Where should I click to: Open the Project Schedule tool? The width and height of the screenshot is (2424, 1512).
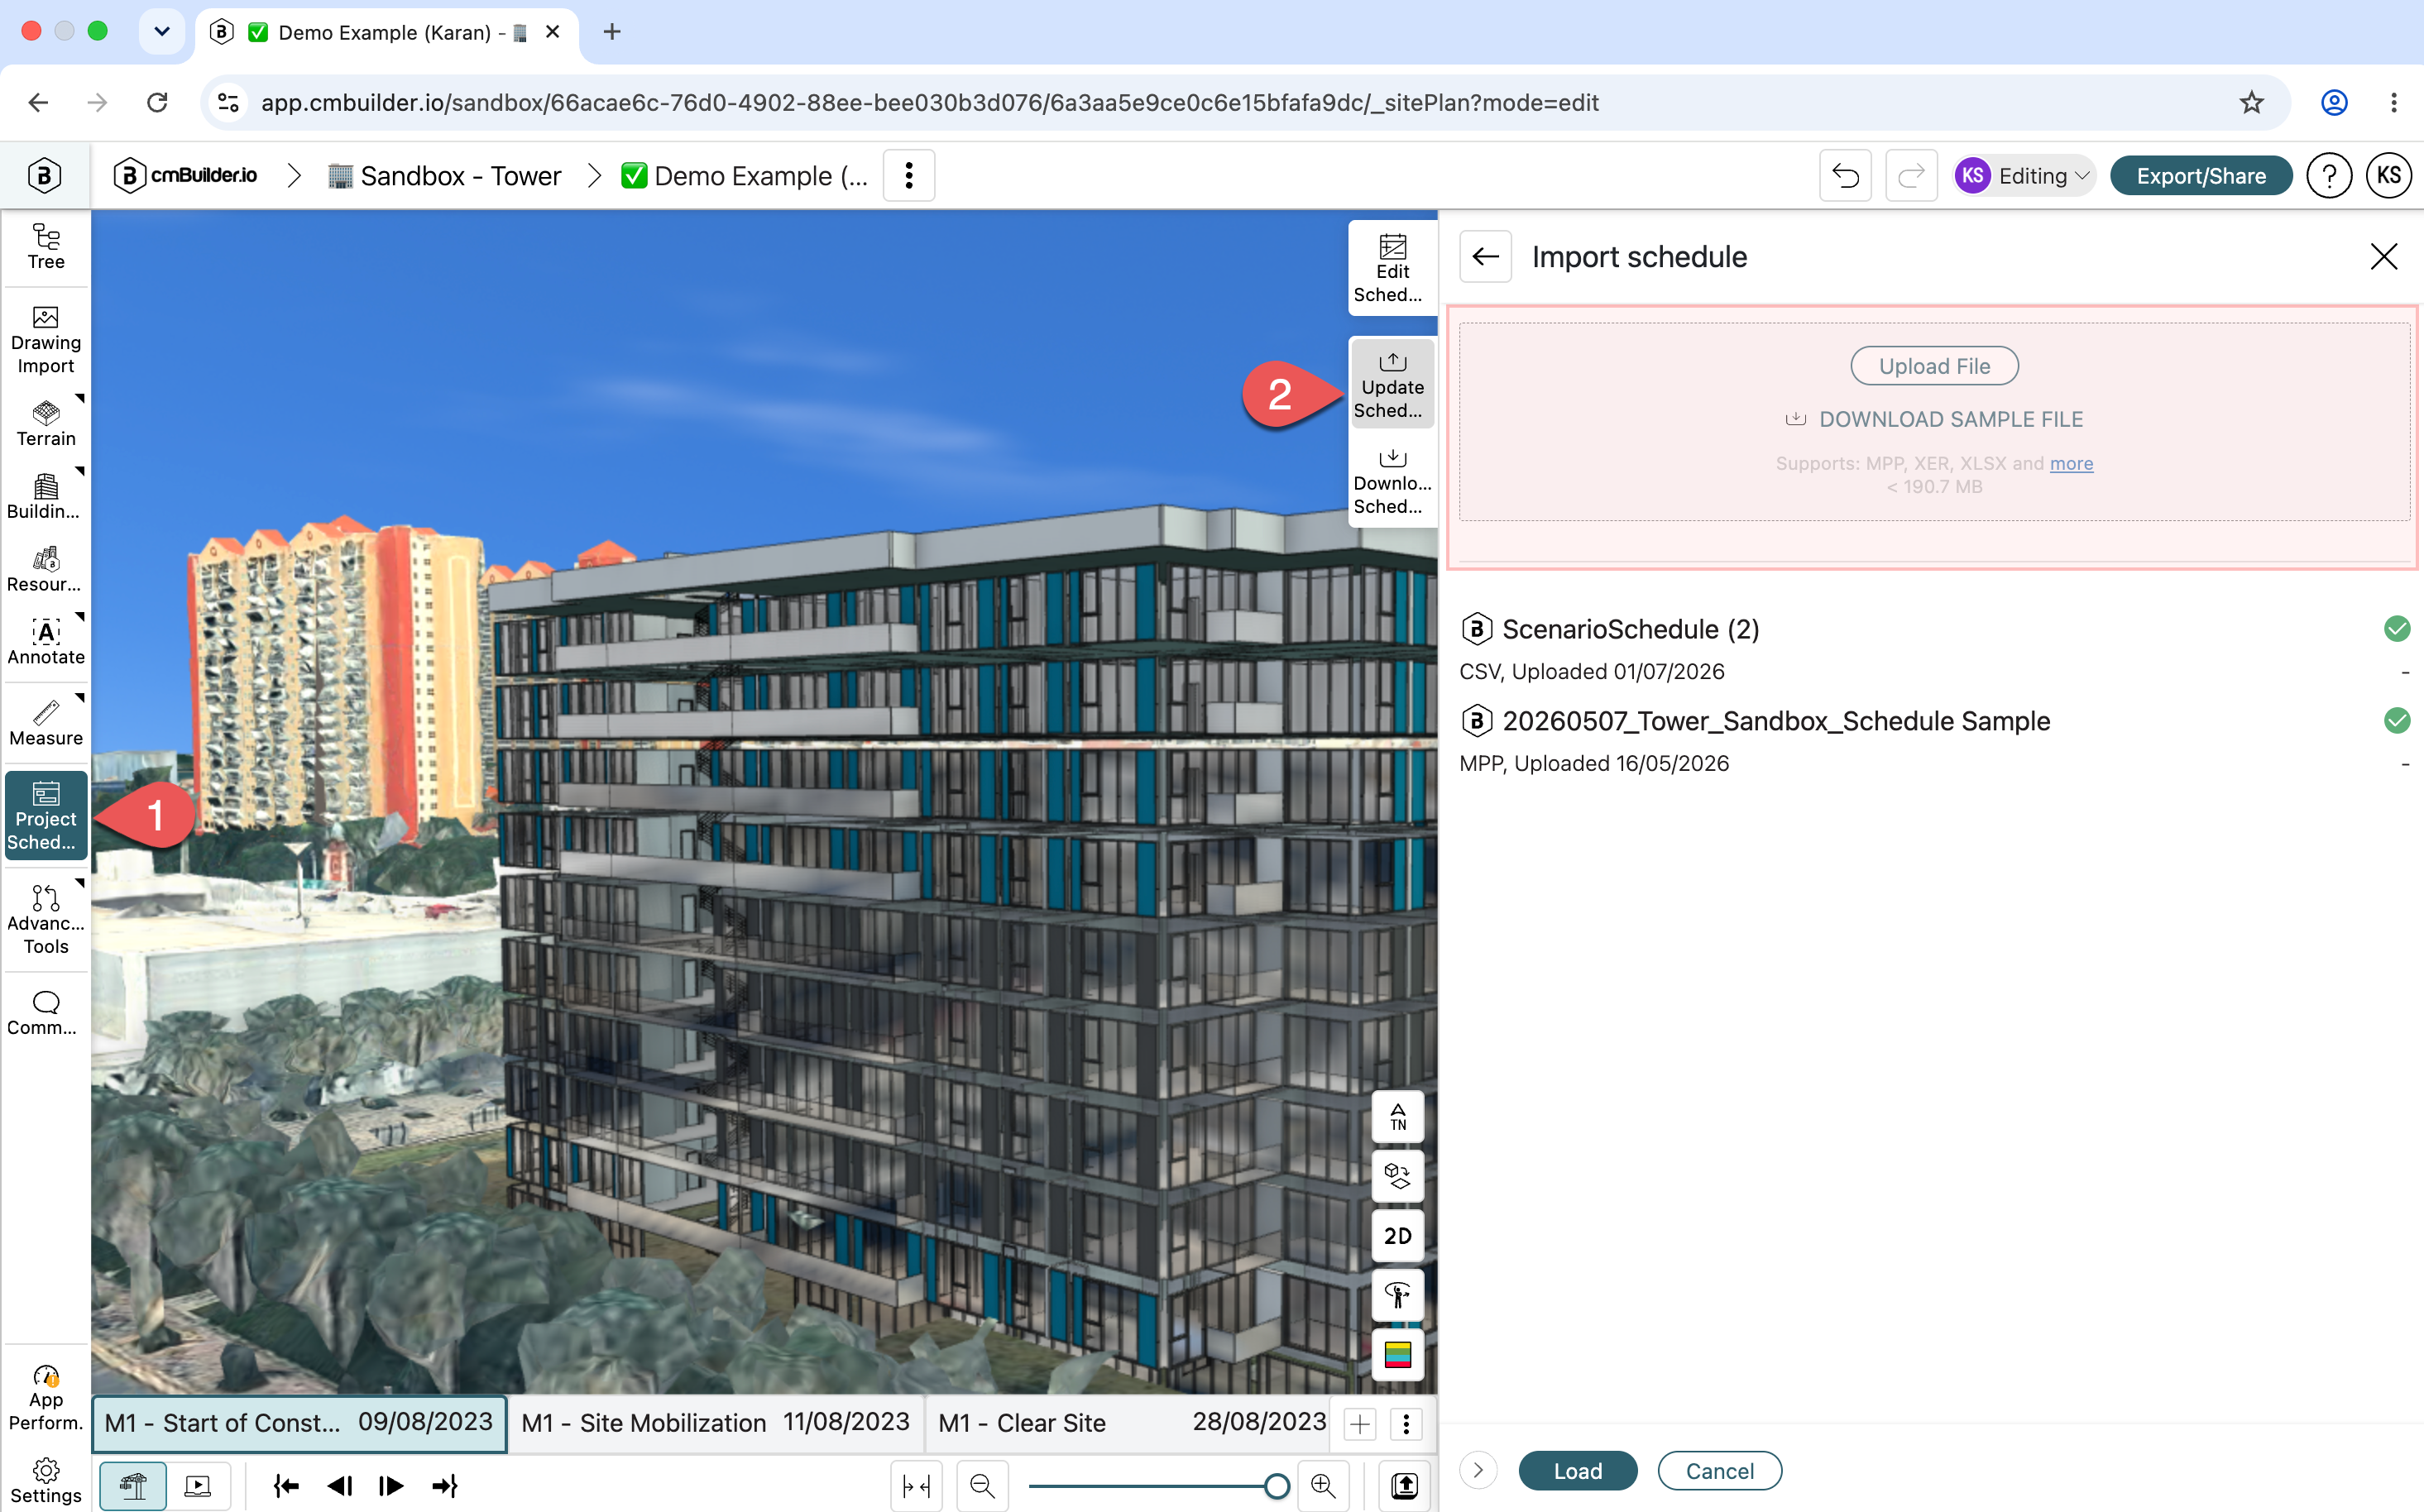46,816
